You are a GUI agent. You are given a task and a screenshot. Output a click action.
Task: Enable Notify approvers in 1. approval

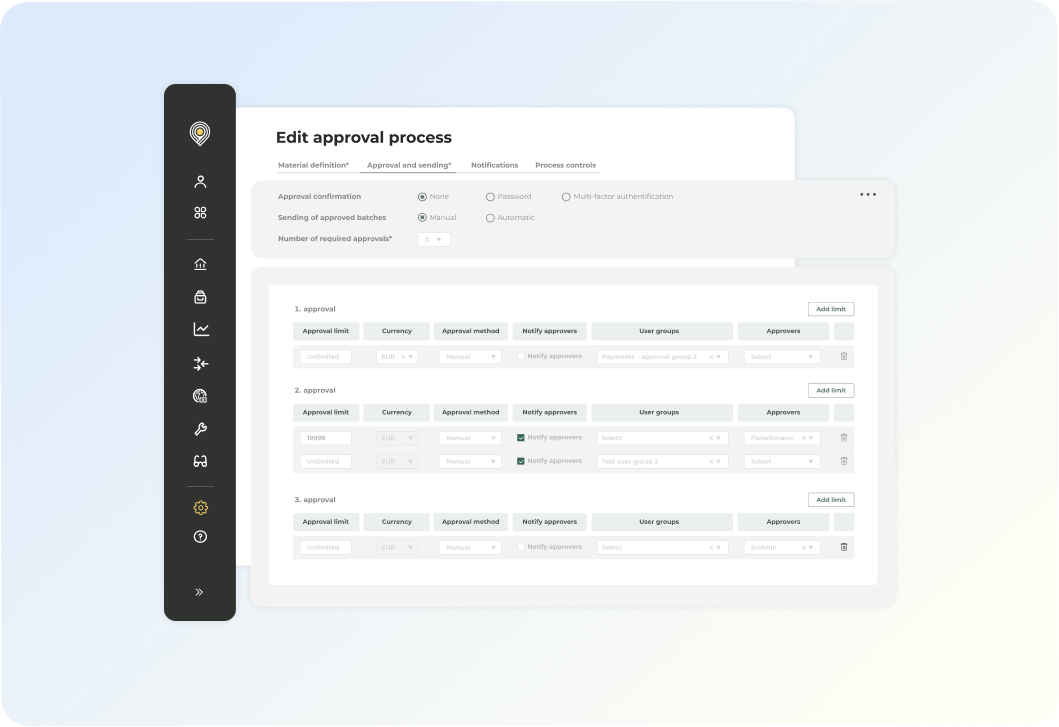pyautogui.click(x=521, y=356)
